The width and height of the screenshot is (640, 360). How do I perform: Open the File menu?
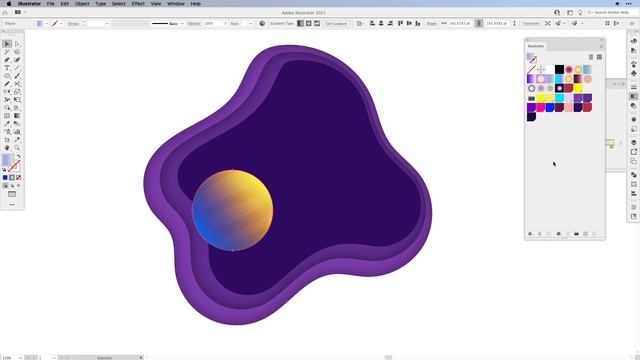coord(50,4)
